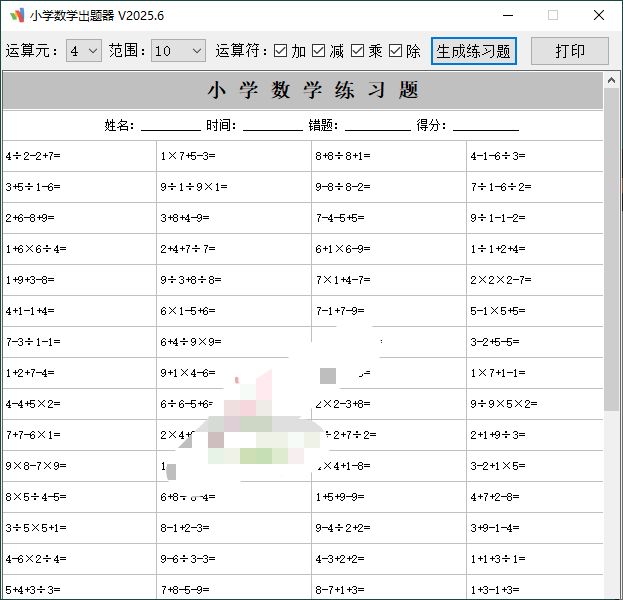
Task: Click the problem 8-1+2-3=
Action: 185,528
